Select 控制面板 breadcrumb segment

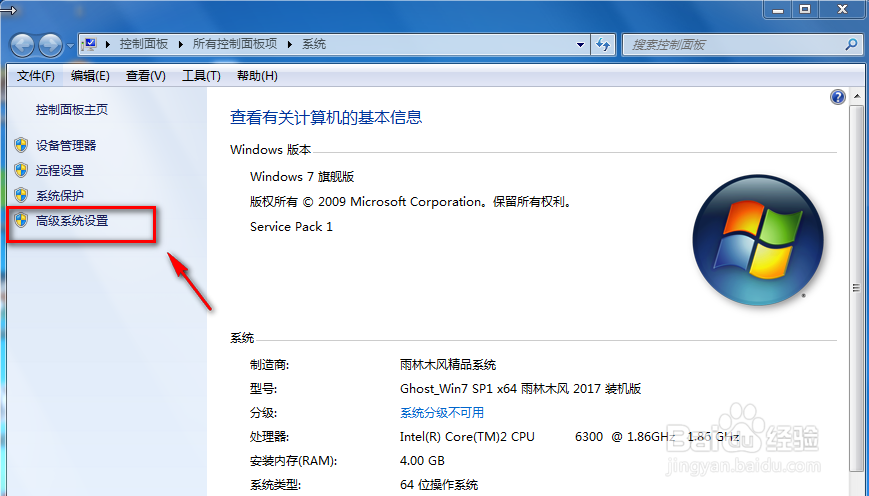(x=144, y=44)
